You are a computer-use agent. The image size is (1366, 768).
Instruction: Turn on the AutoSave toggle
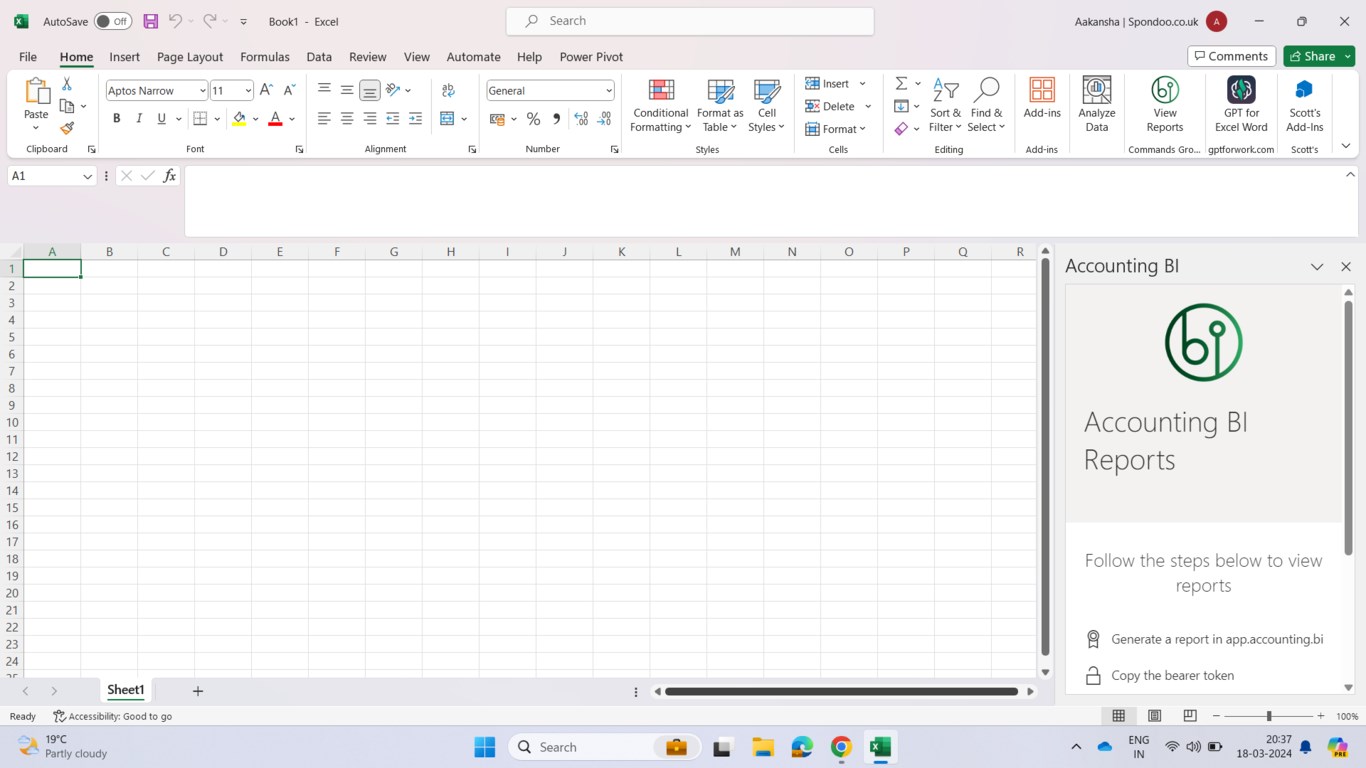113,21
